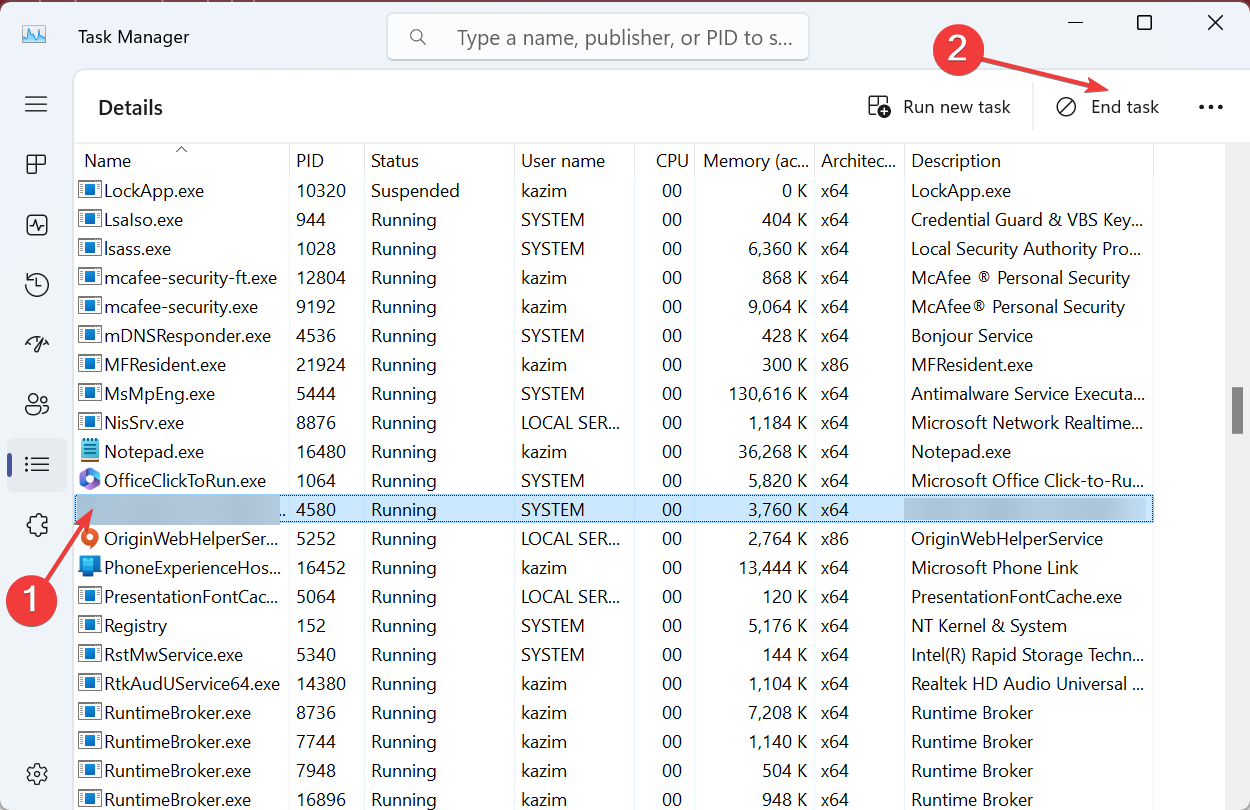Select the MFResident.exe process name
The height and width of the screenshot is (810, 1250).
click(165, 365)
